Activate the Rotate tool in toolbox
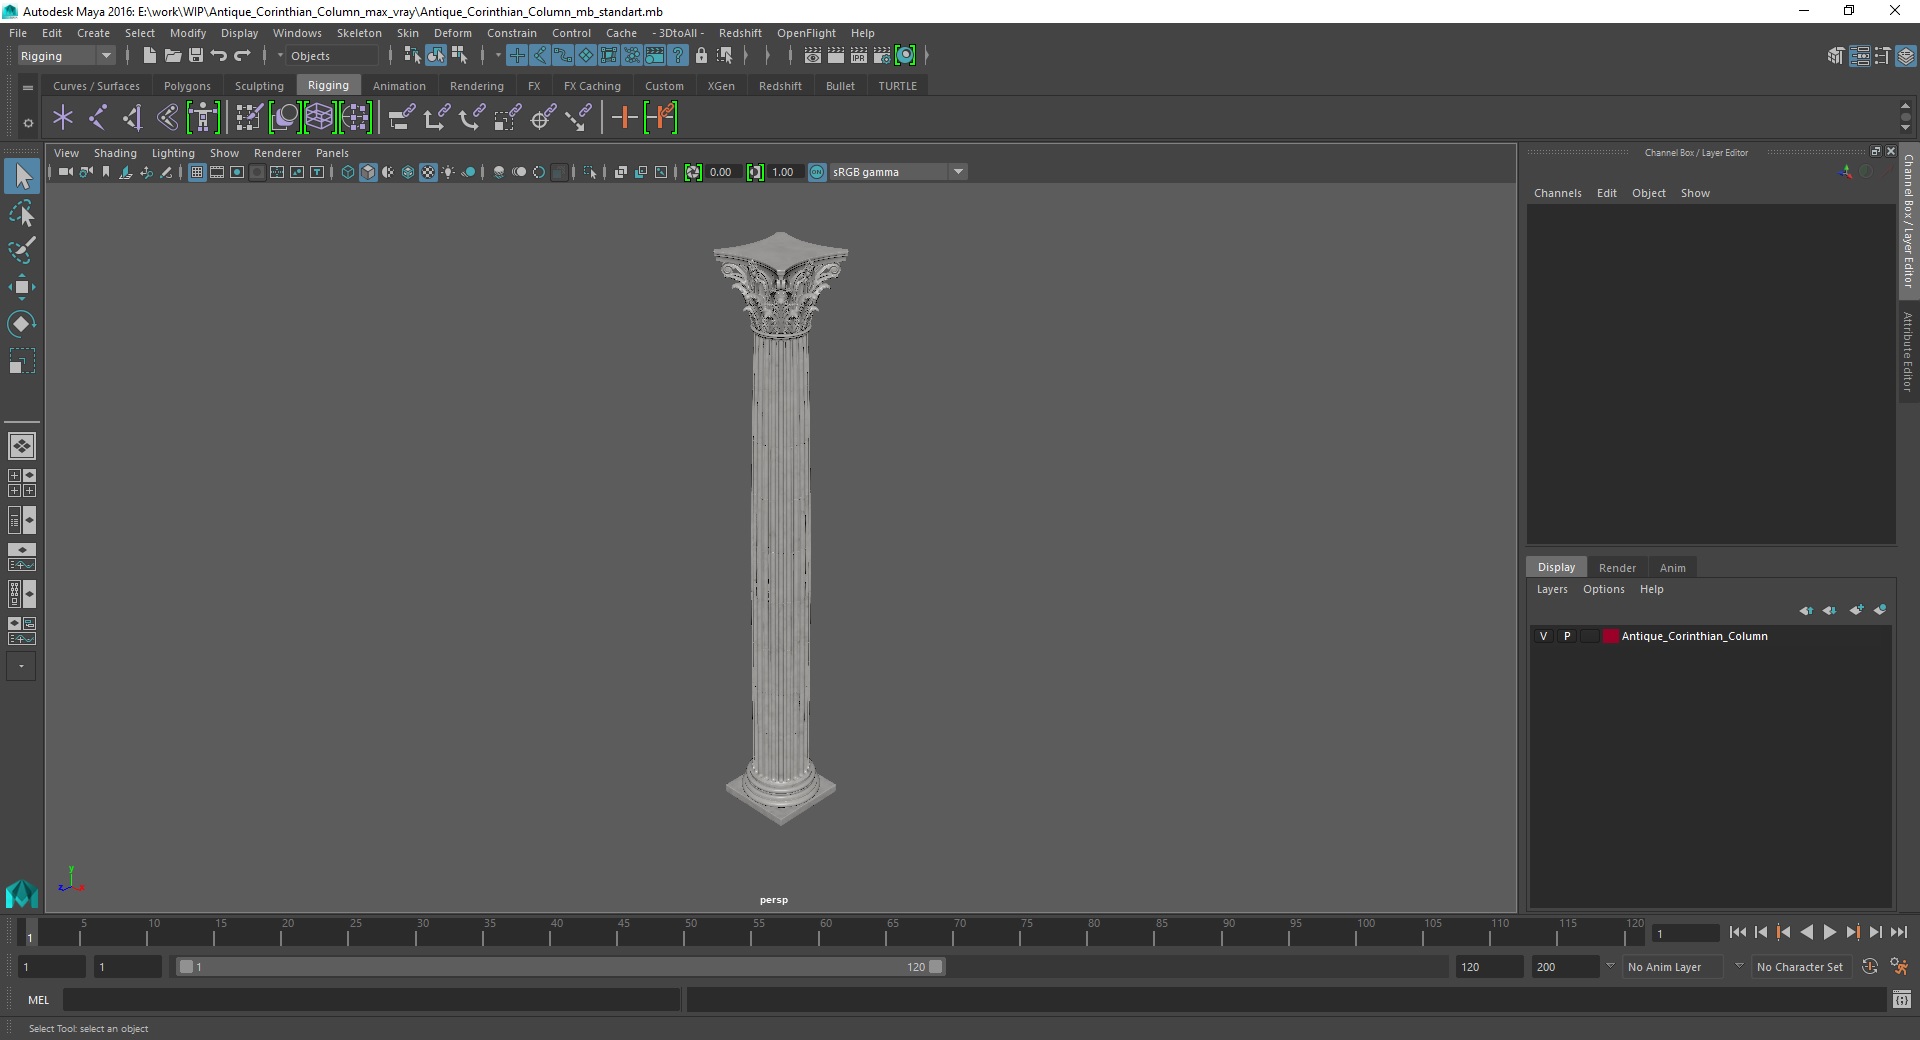Image resolution: width=1920 pixels, height=1040 pixels. (x=22, y=324)
